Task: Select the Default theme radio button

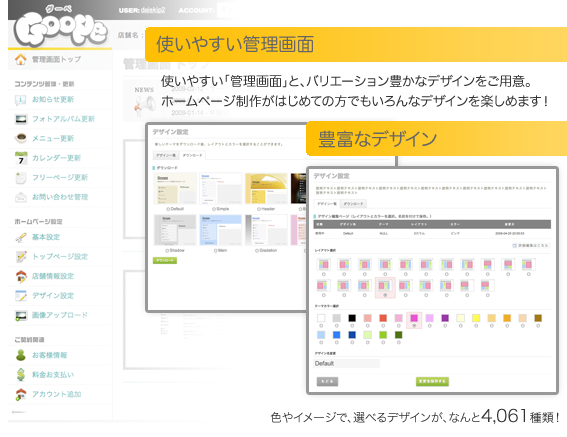Action: (168, 209)
